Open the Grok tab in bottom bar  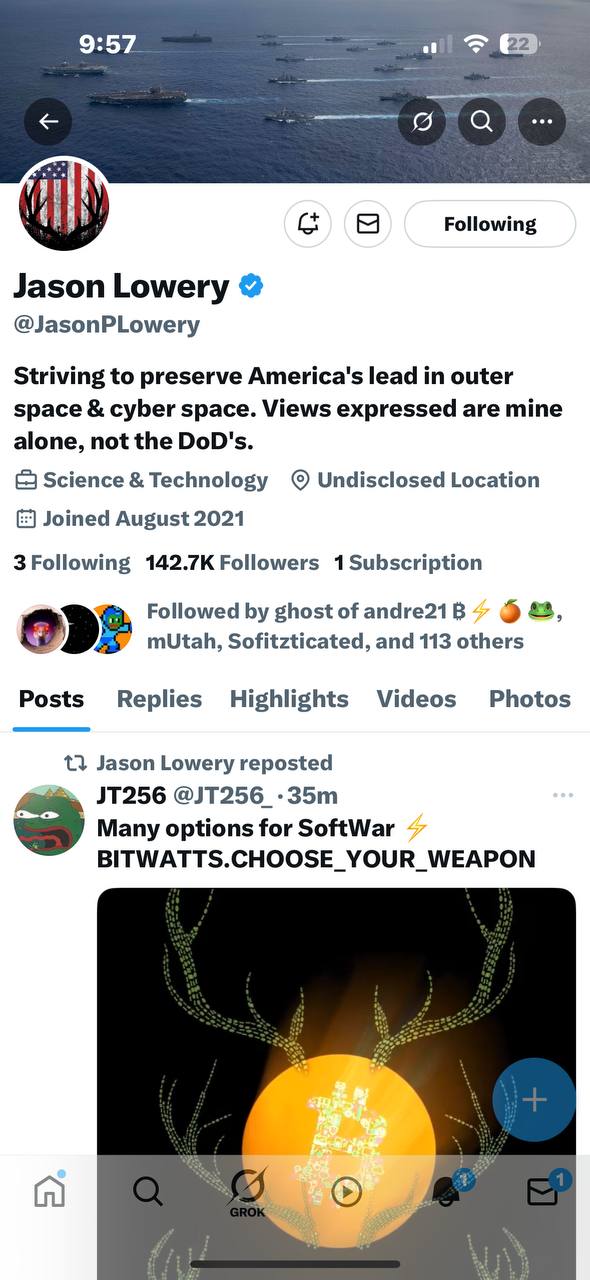[x=247, y=1190]
